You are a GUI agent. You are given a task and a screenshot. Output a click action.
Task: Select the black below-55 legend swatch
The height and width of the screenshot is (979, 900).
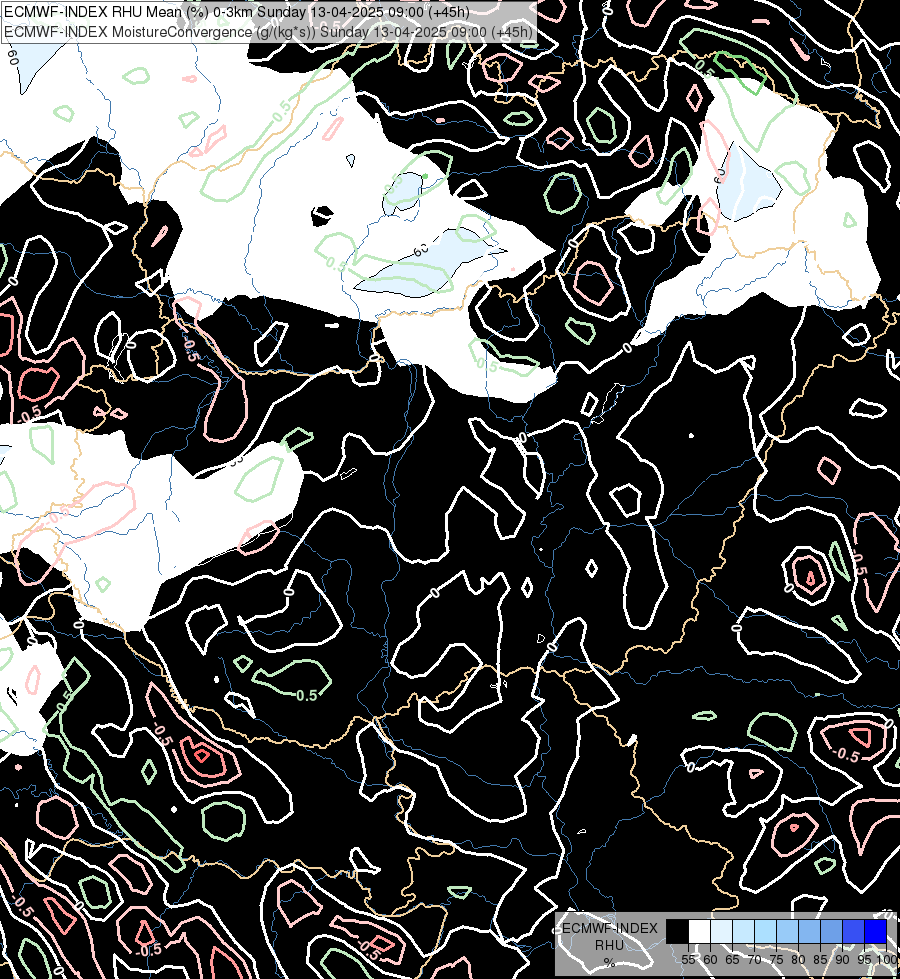(x=678, y=931)
